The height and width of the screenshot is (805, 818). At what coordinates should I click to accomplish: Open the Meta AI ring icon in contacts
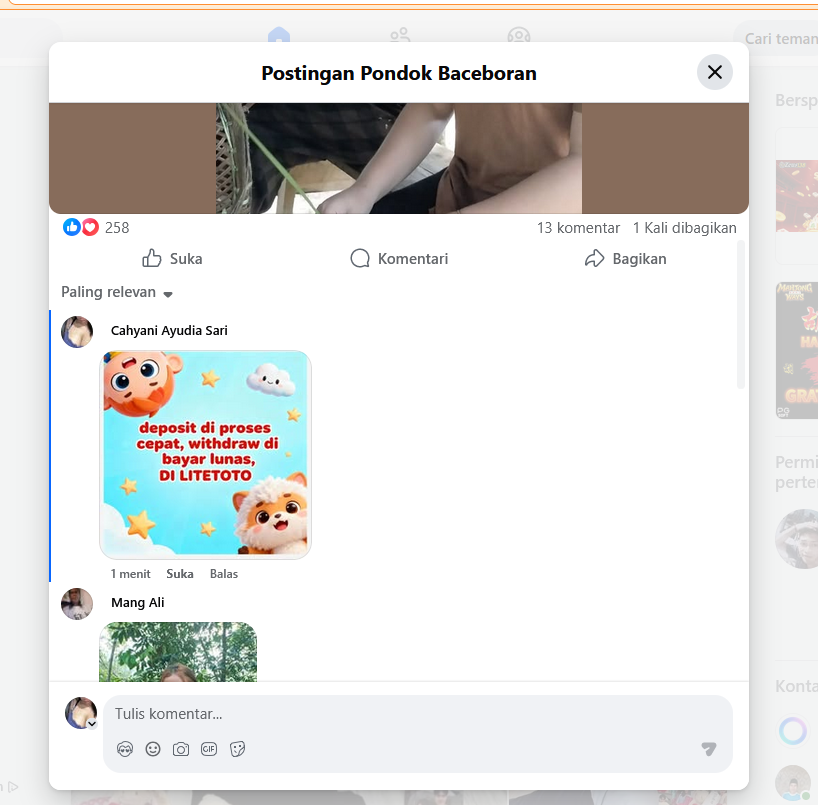pos(793,731)
